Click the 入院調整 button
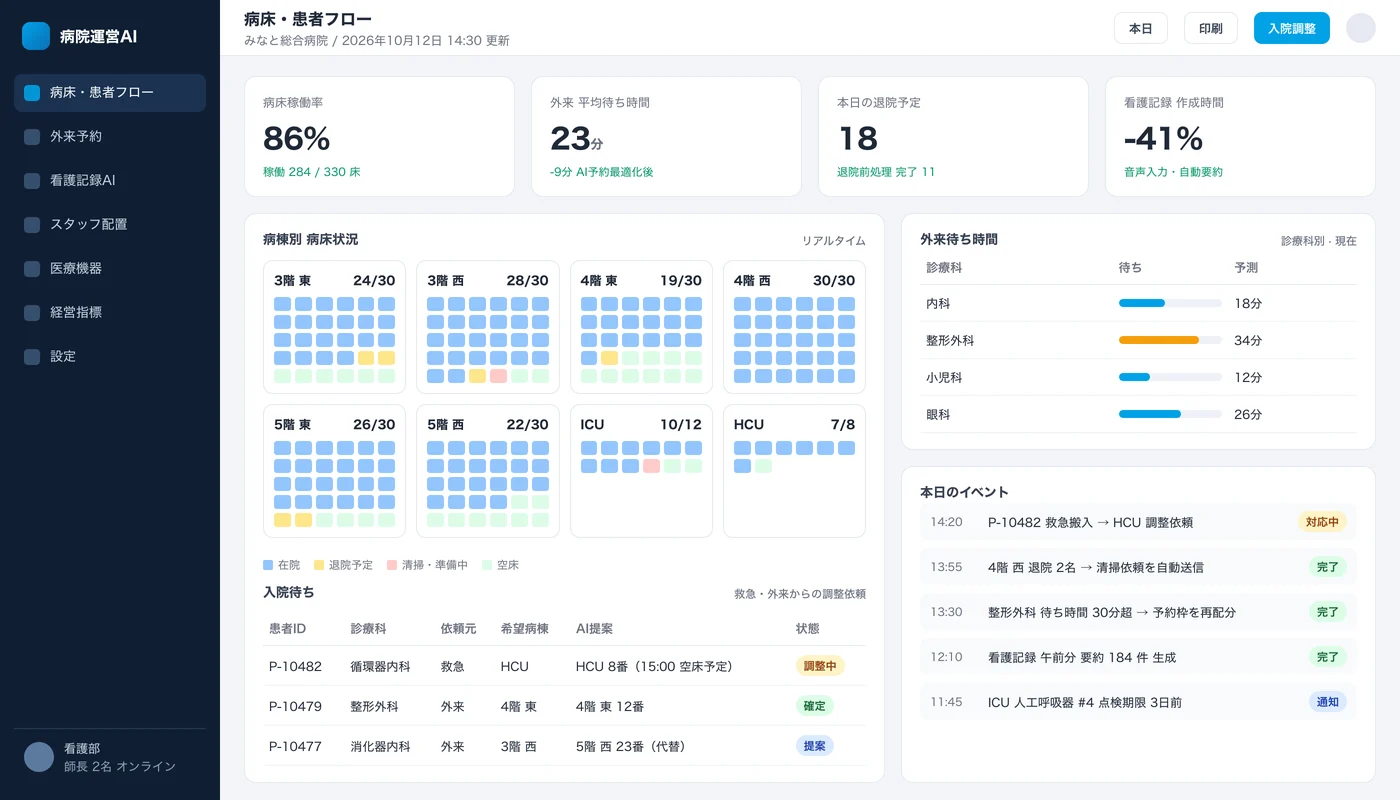Screen dimensions: 1400x800 (x=1292, y=28)
